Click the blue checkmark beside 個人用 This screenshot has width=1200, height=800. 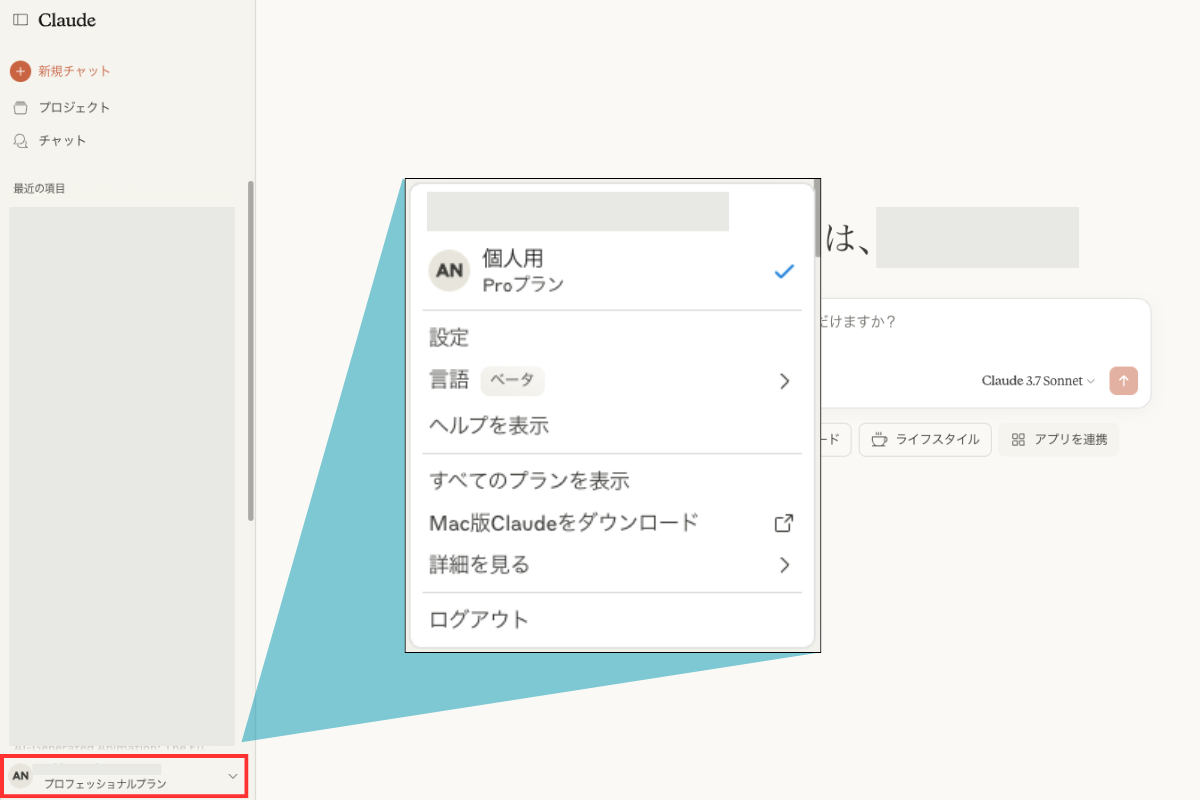(x=785, y=271)
